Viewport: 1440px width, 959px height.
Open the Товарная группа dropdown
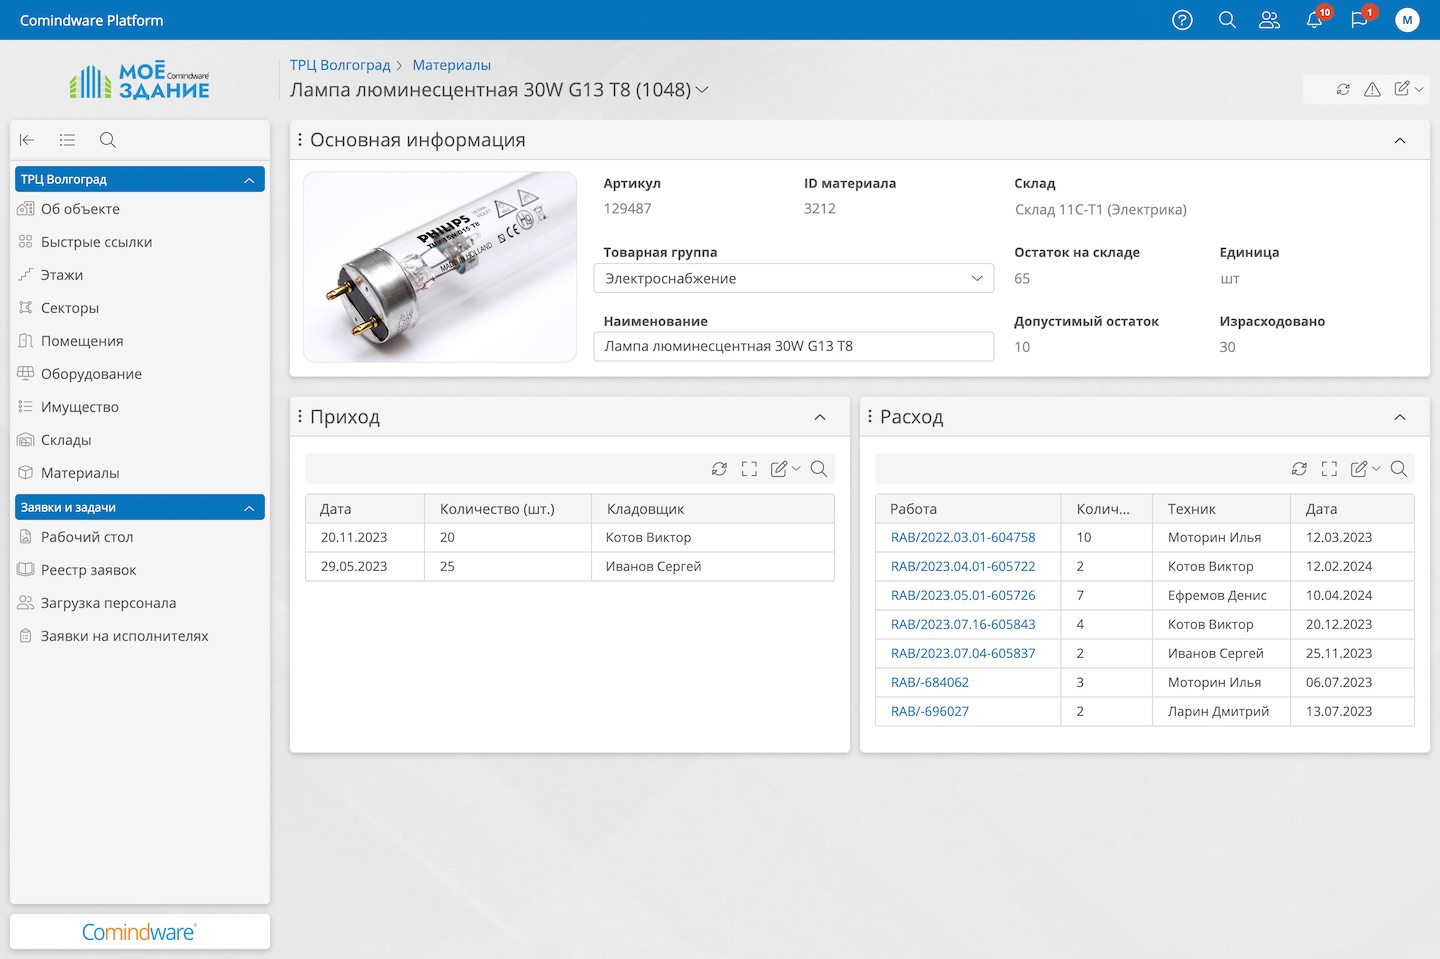[794, 278]
